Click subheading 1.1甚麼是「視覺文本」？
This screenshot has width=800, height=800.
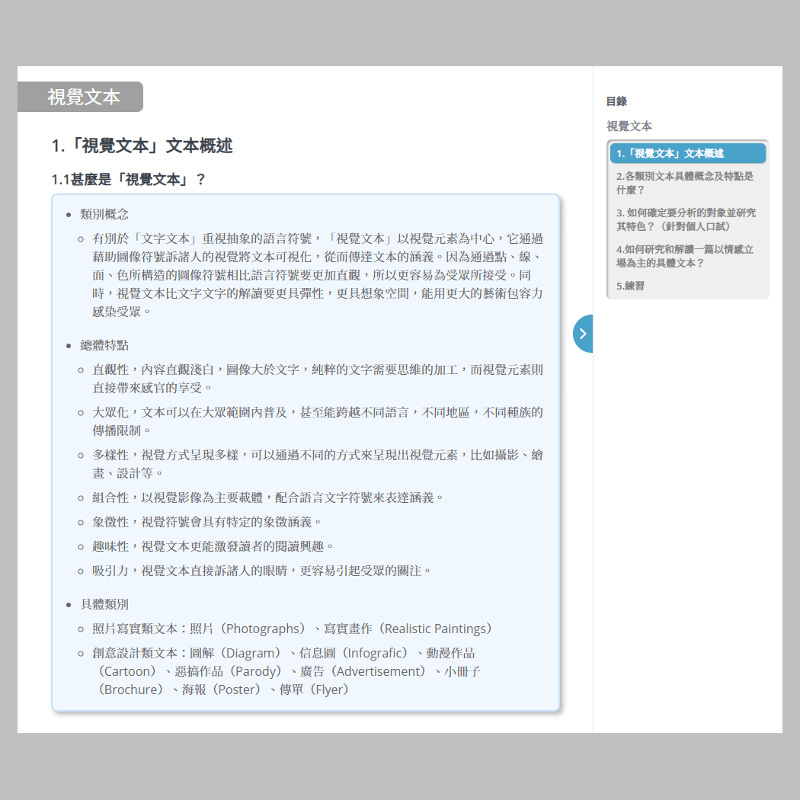point(128,180)
